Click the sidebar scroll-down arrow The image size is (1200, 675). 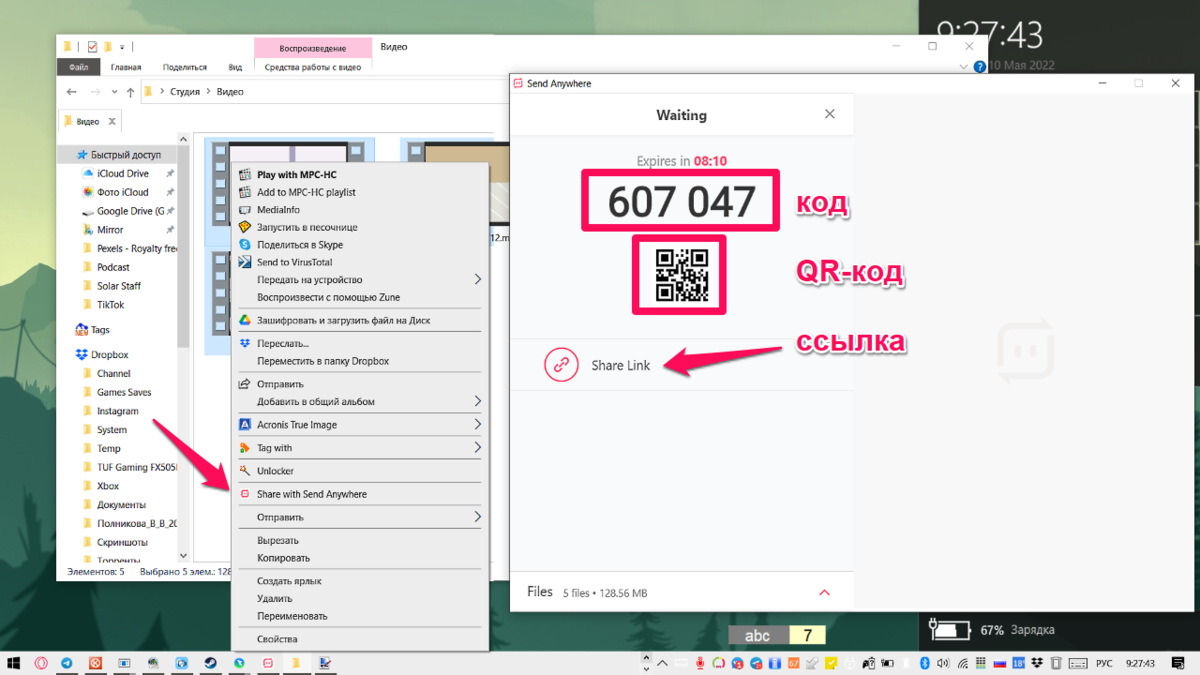(x=183, y=556)
